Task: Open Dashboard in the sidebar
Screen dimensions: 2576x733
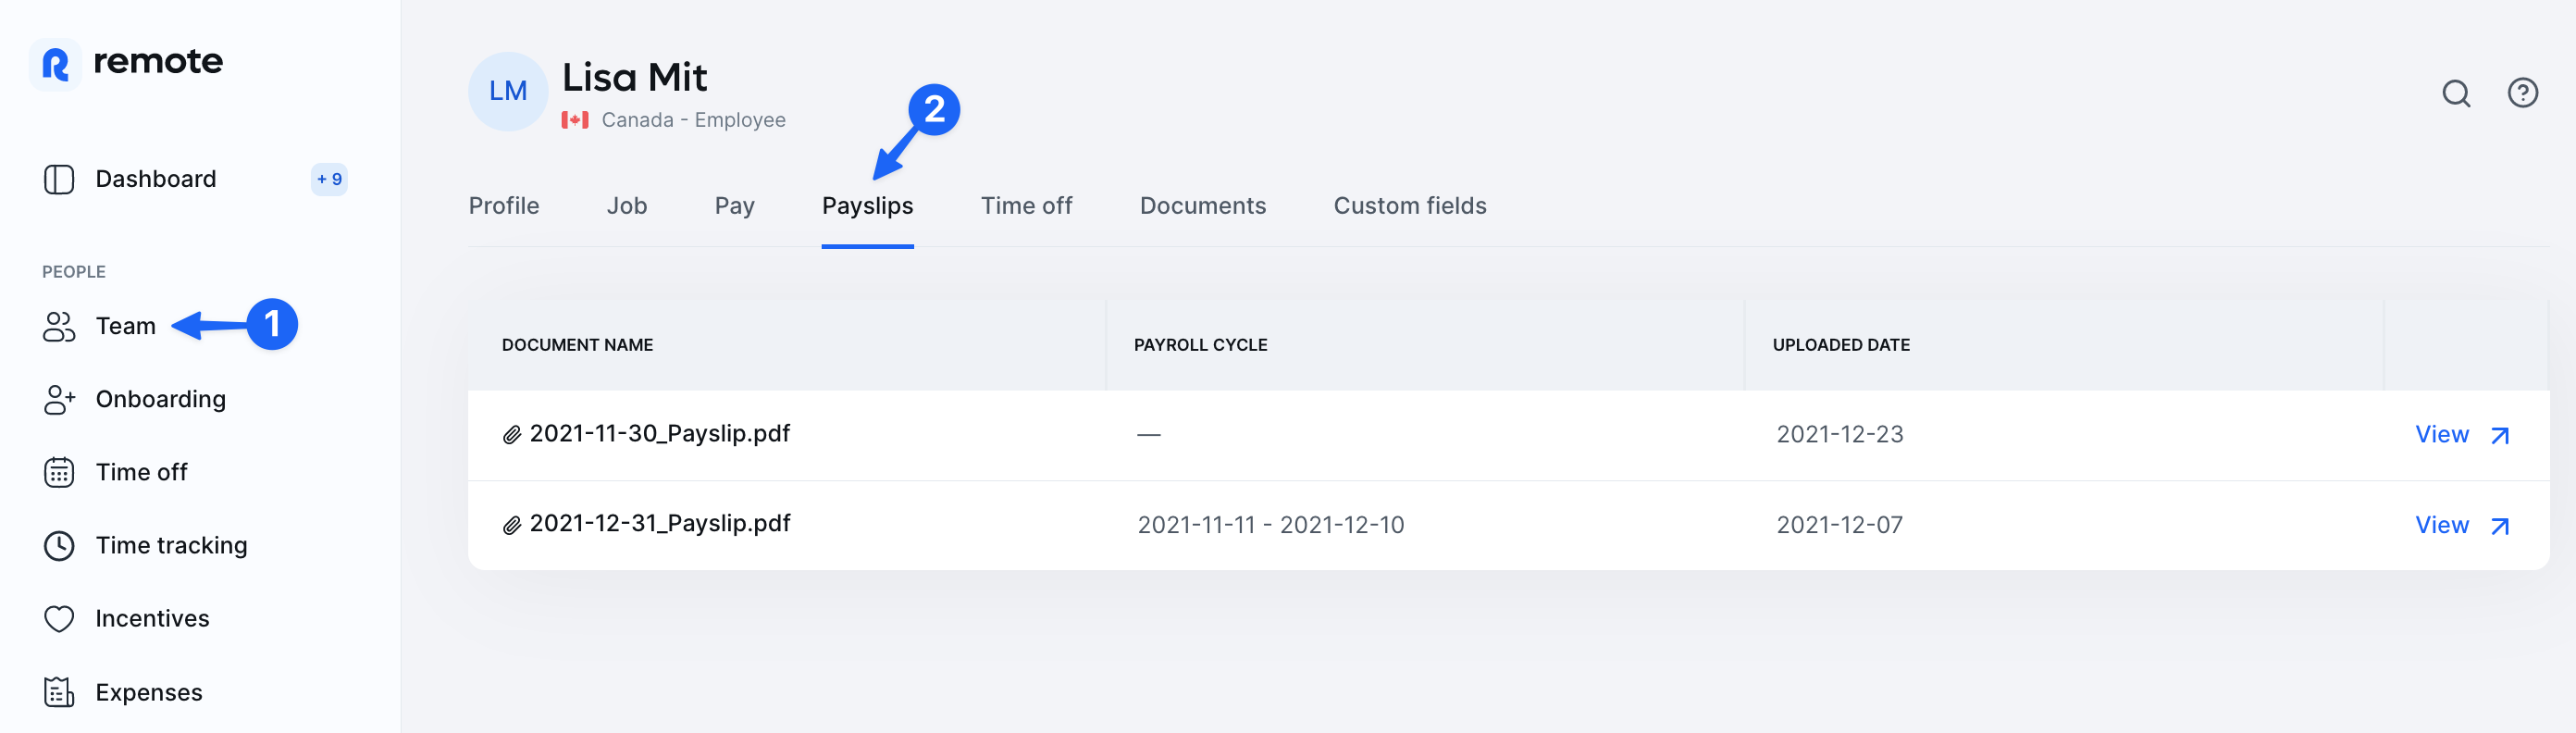Action: (x=156, y=179)
